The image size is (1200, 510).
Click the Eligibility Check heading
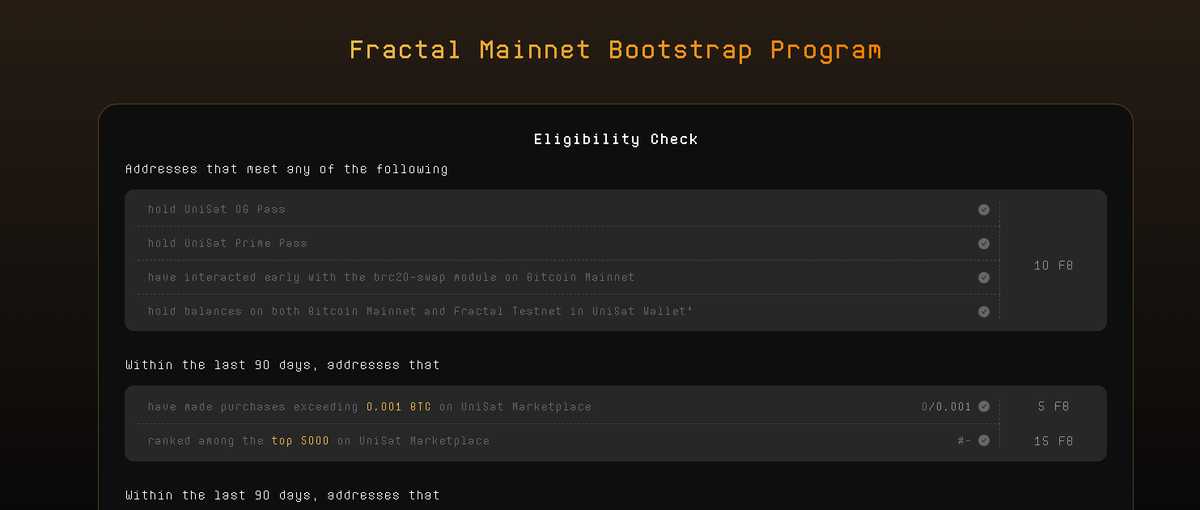point(616,139)
